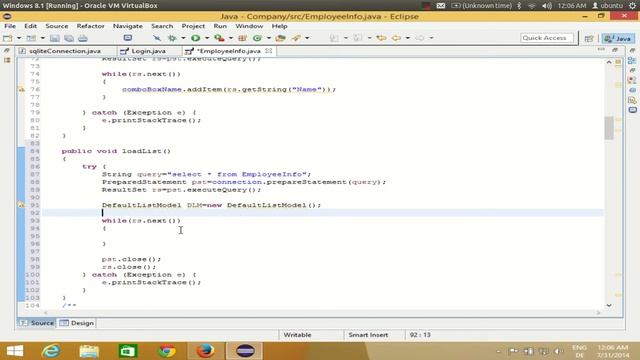Expand the Debug dropdown arrow
This screenshot has width=640, height=360.
[183, 38]
